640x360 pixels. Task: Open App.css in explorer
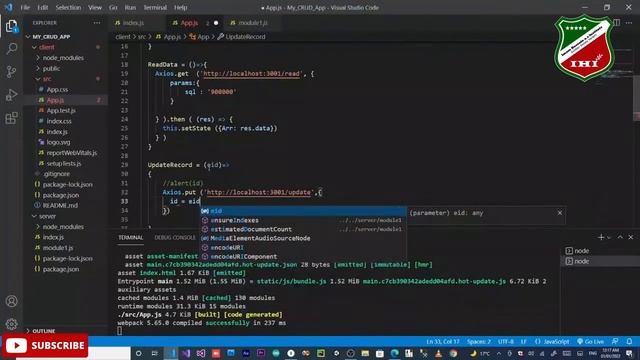point(57,89)
